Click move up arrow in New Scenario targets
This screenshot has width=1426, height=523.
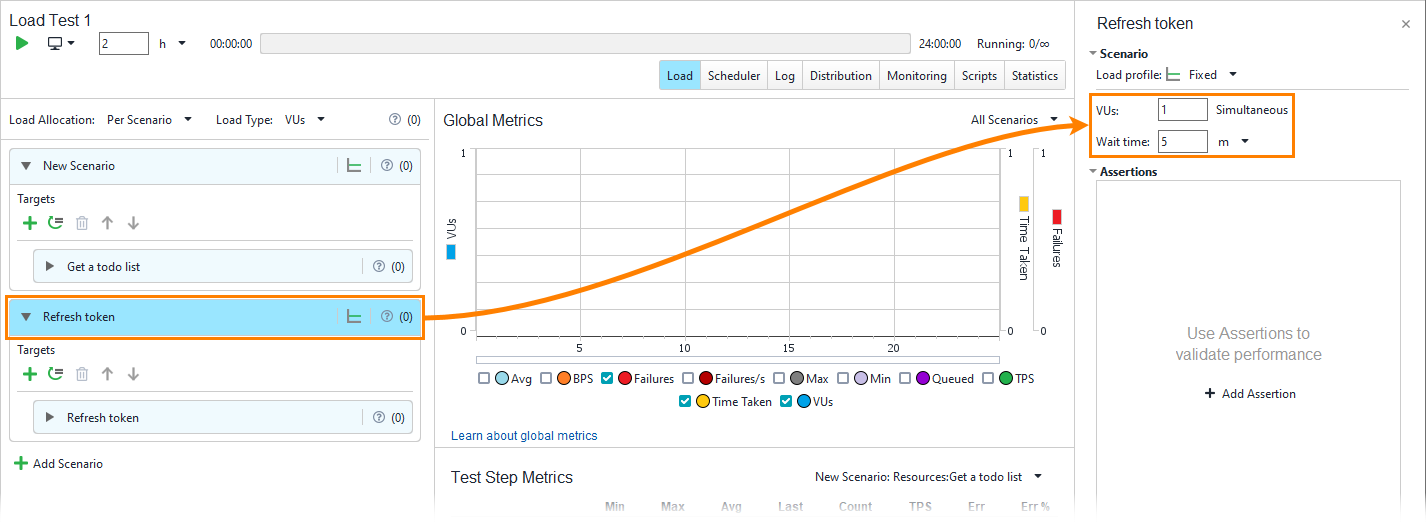[108, 222]
